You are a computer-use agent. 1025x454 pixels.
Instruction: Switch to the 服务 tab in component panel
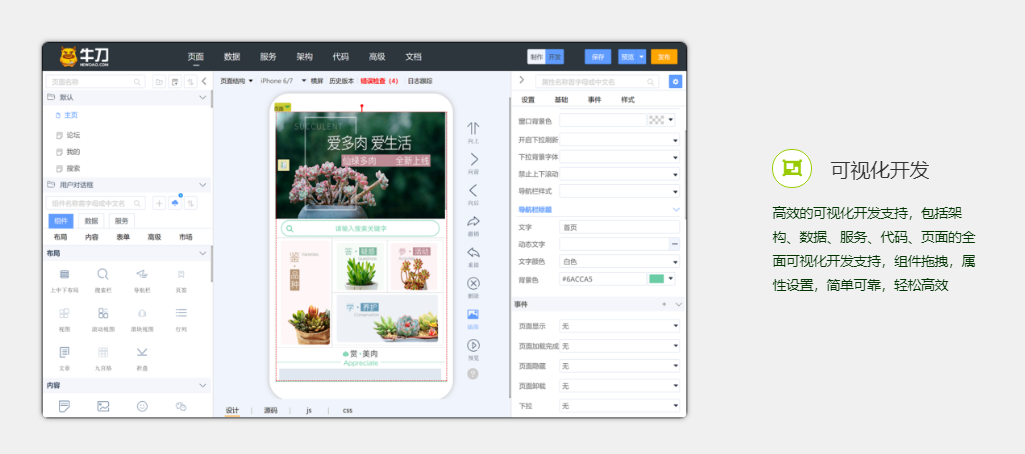click(x=122, y=221)
